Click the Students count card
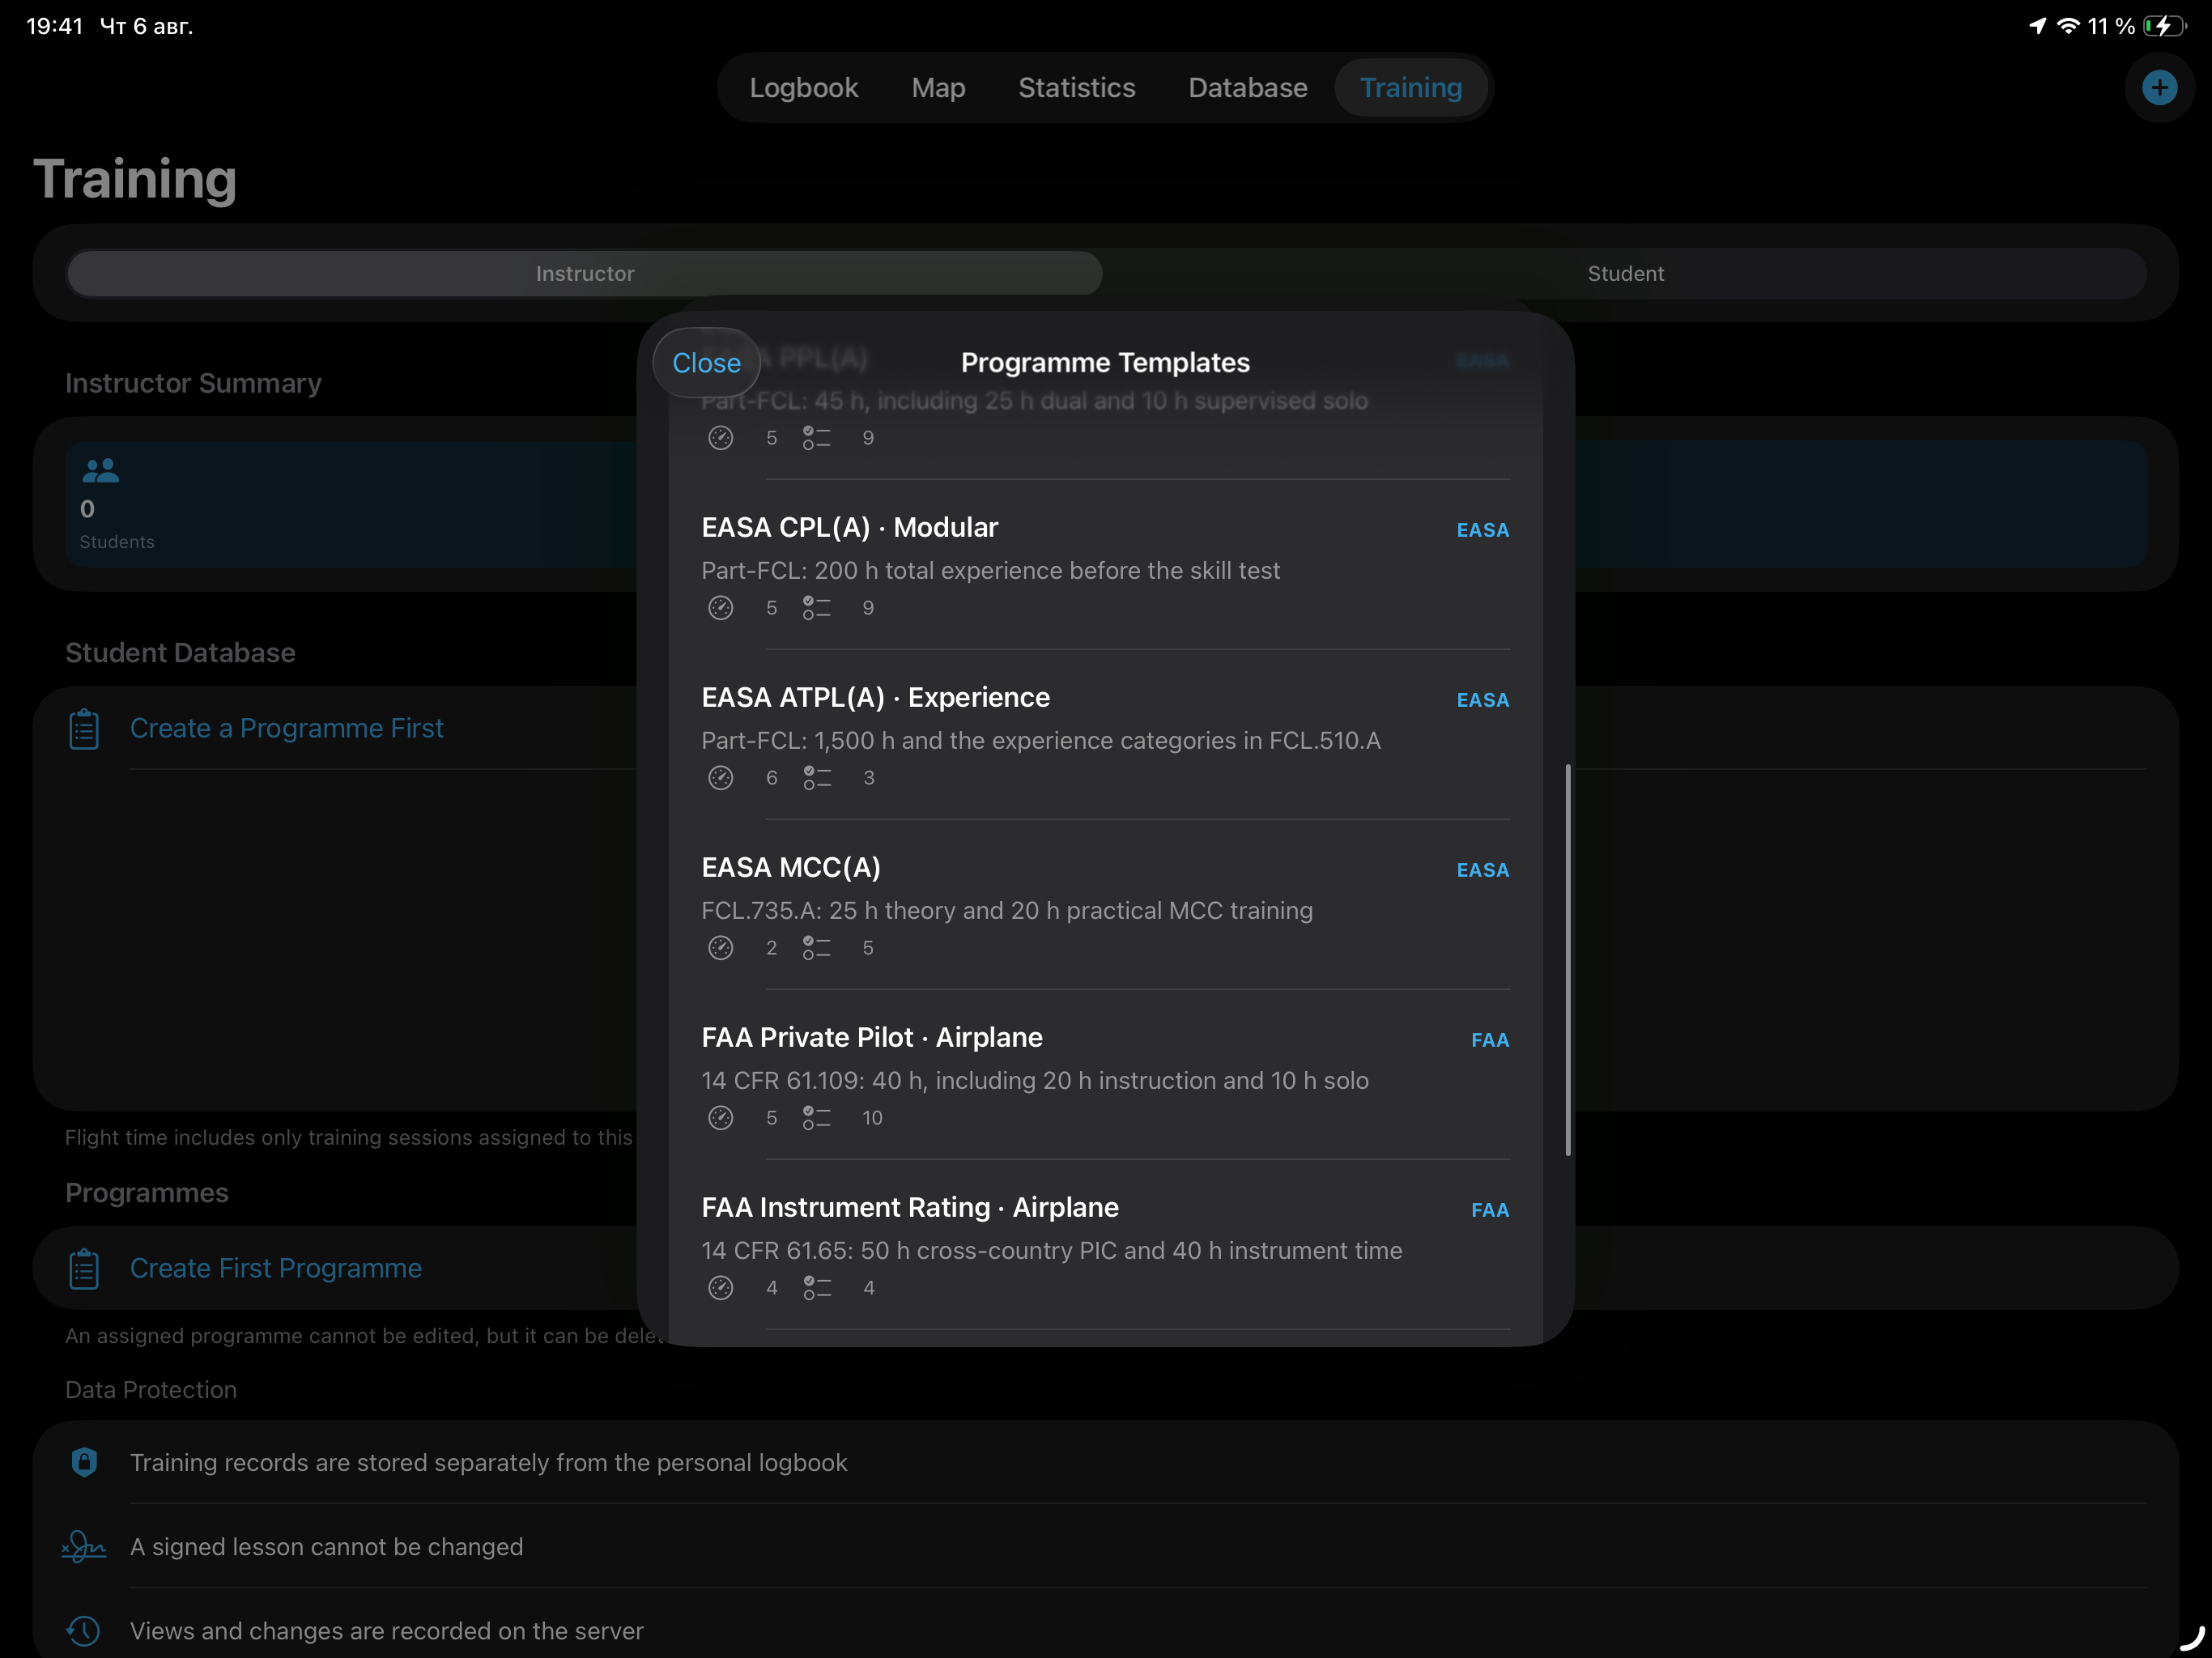The width and height of the screenshot is (2212, 1658). 352,504
